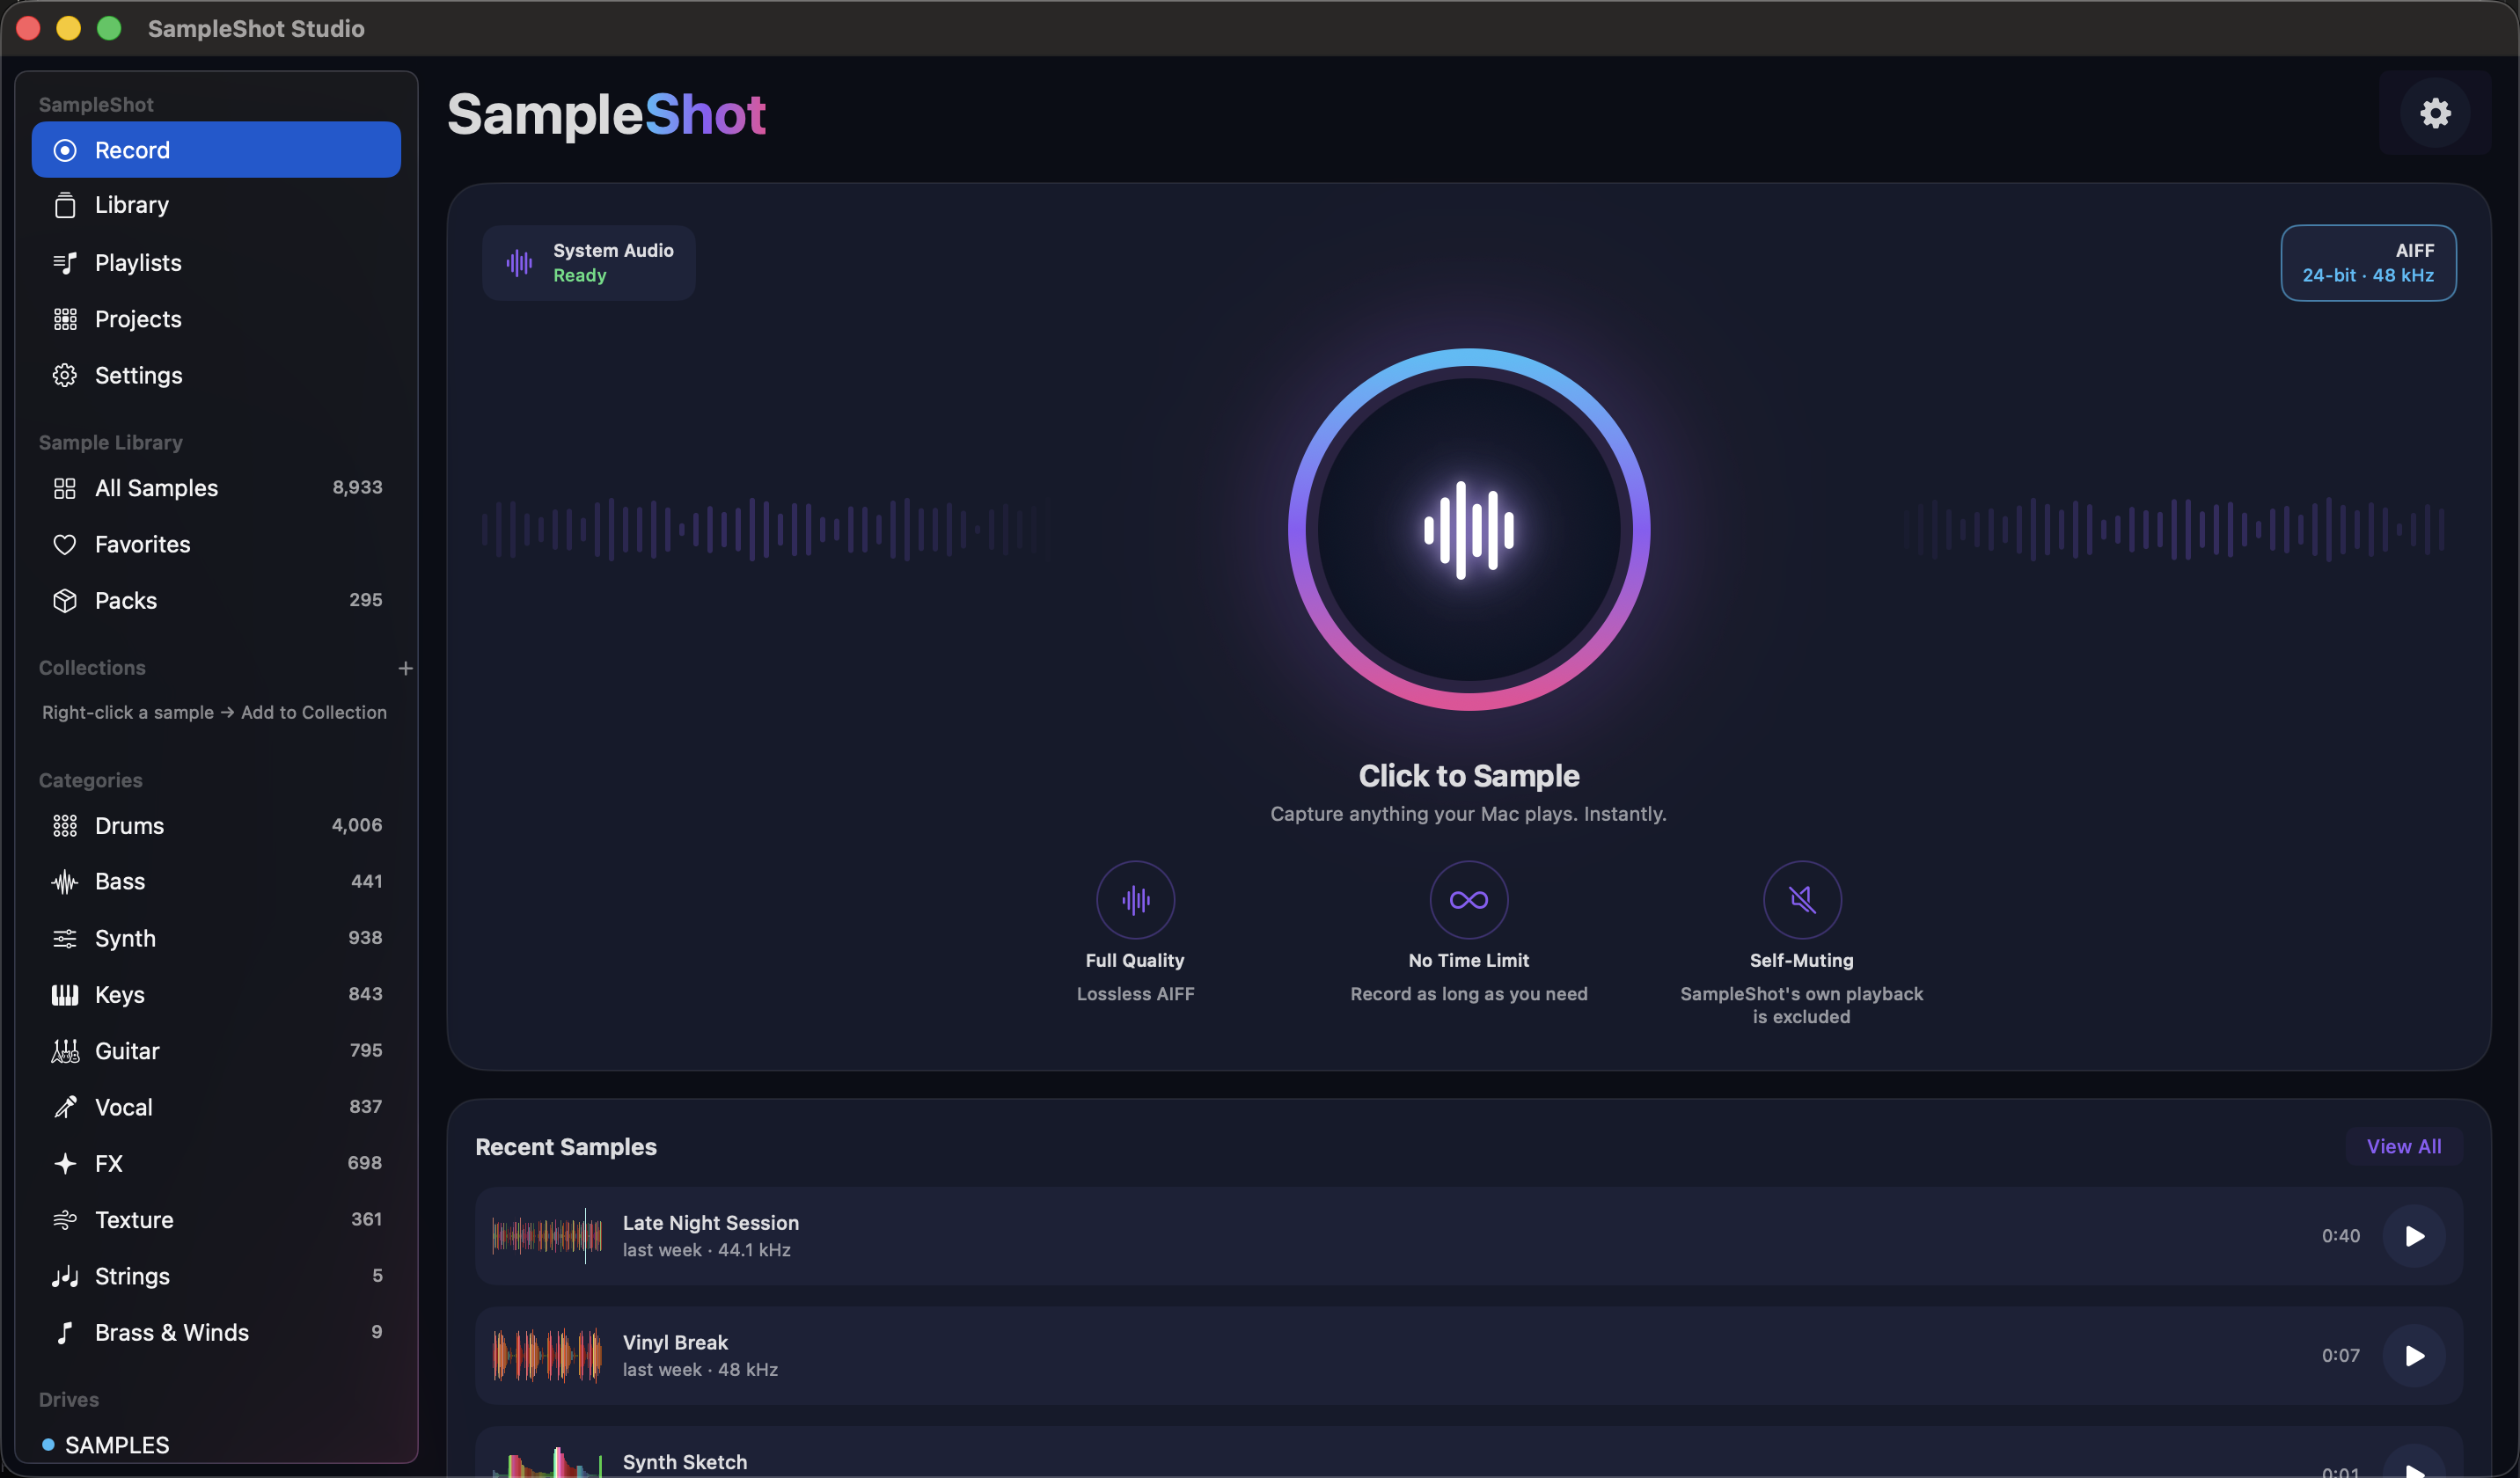Click the Projects grid icon
Screen dimensions: 2520x1478
(x=65, y=319)
